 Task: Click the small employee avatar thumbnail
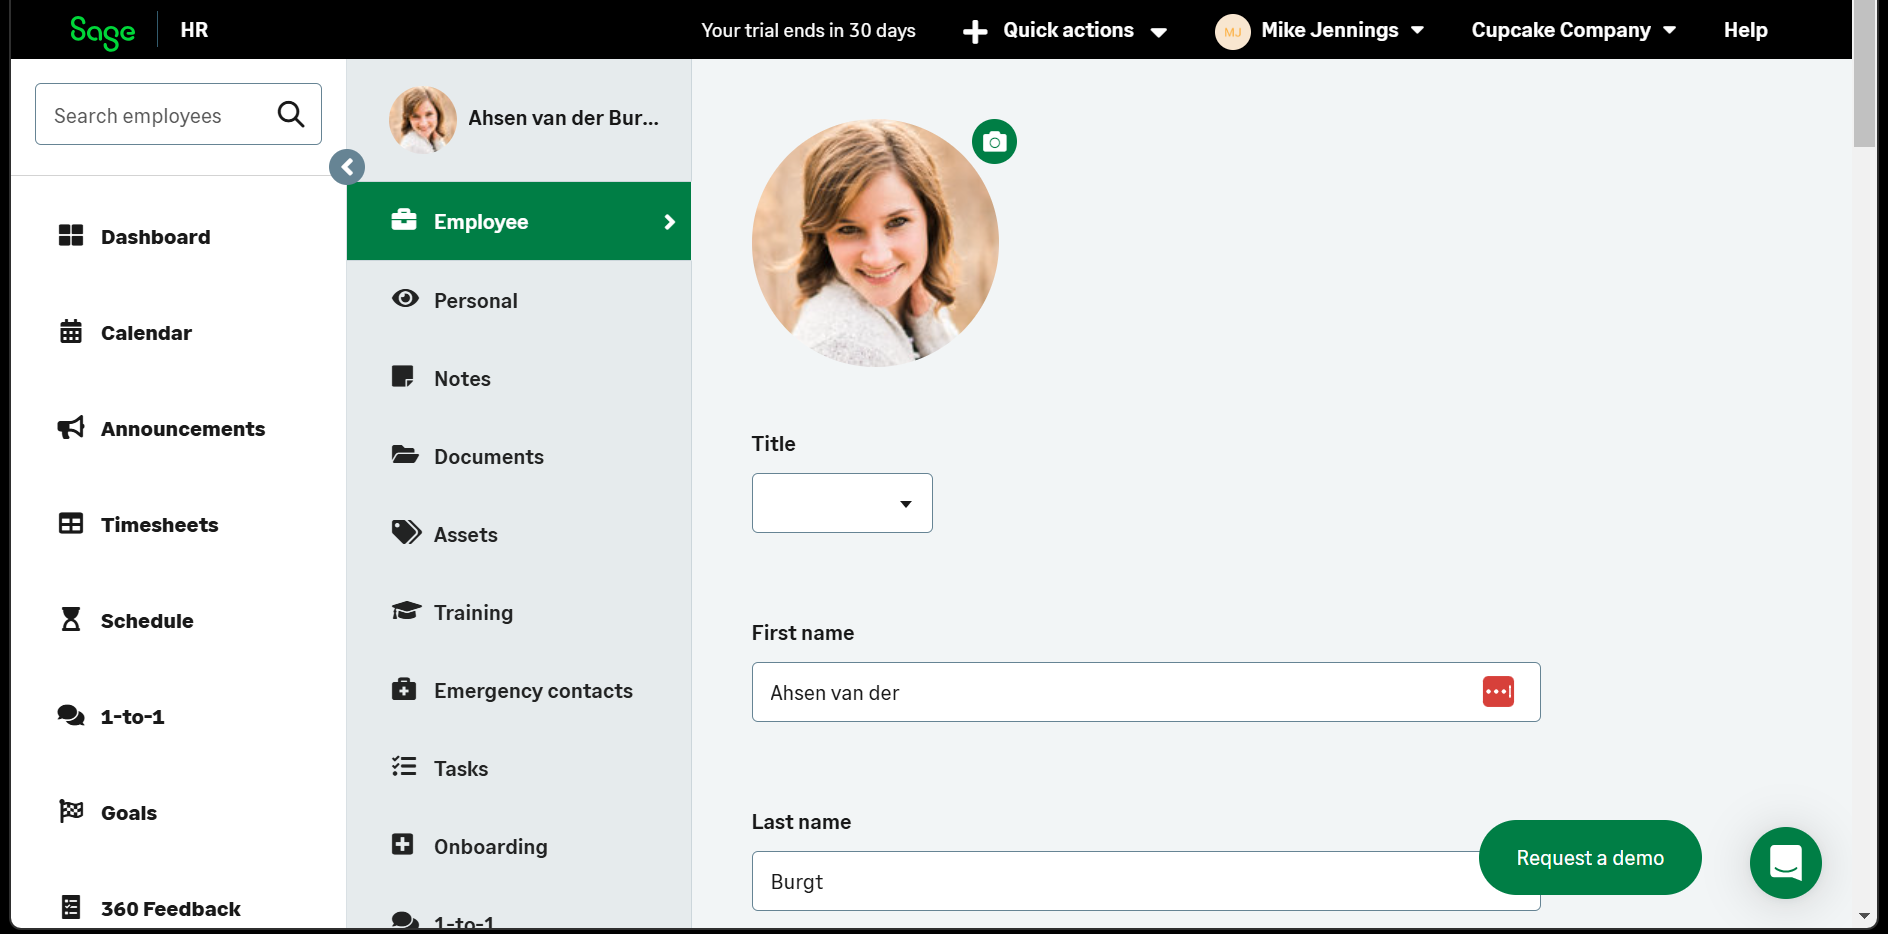click(x=423, y=119)
